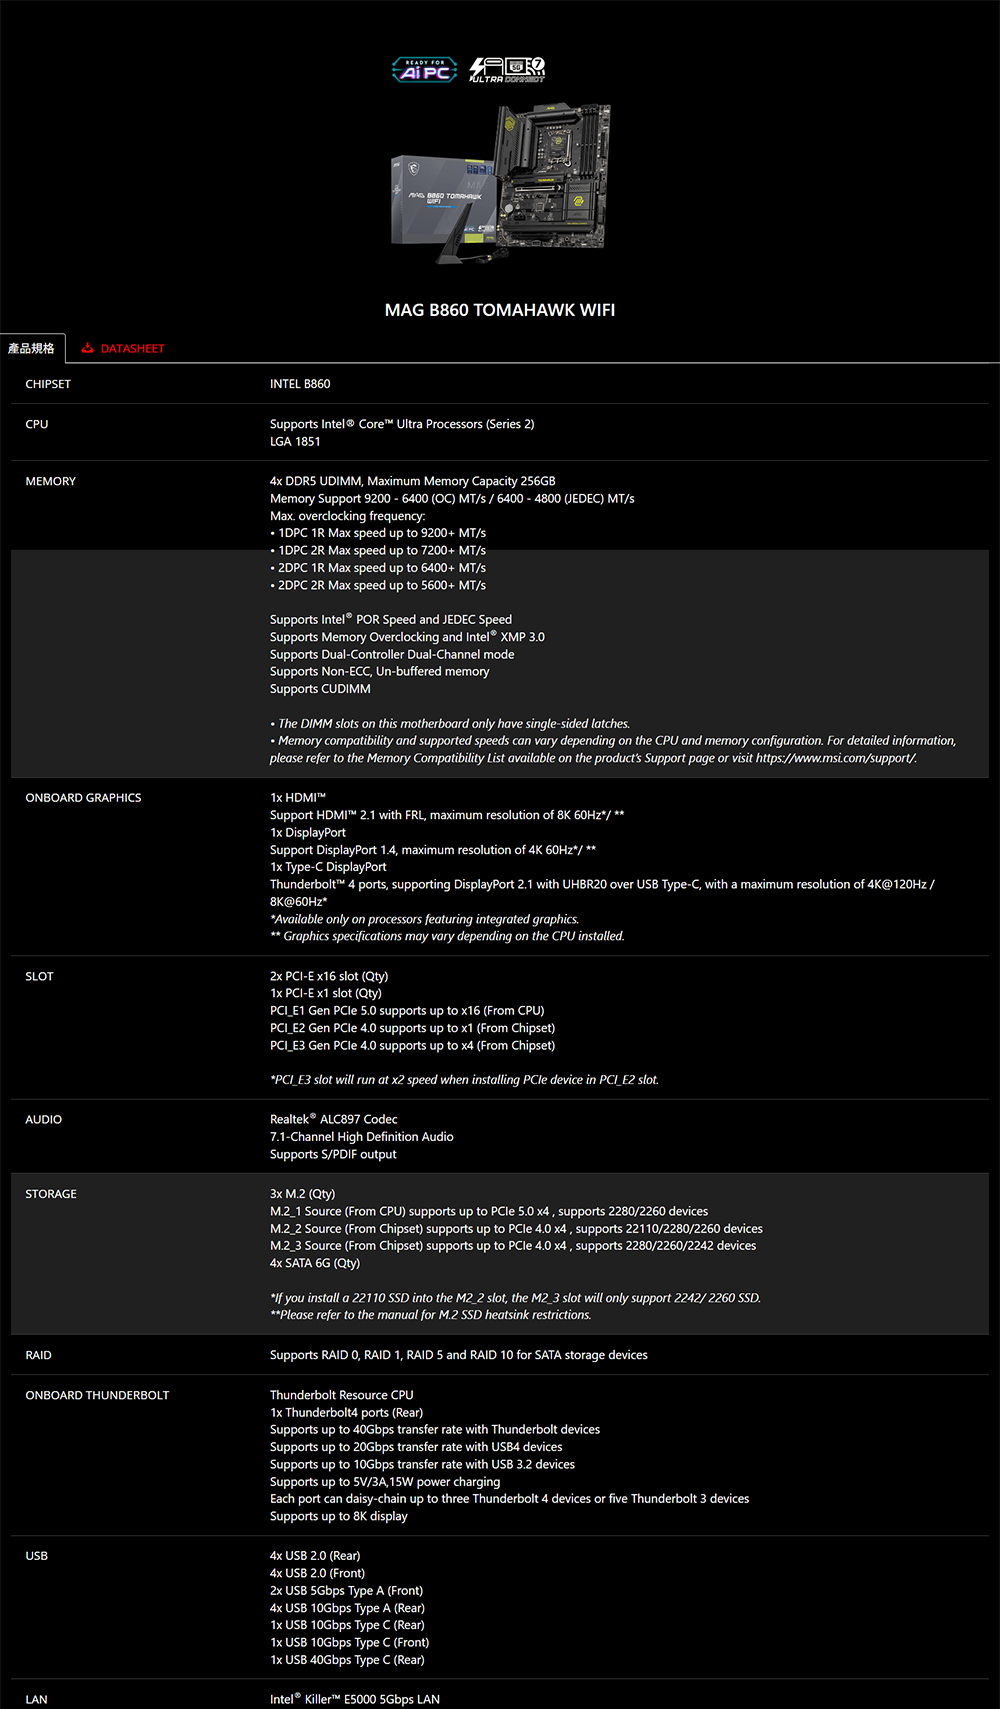Screen dimensions: 1000x1709
Task: Click the SLOT spec heading
Action: tap(39, 976)
